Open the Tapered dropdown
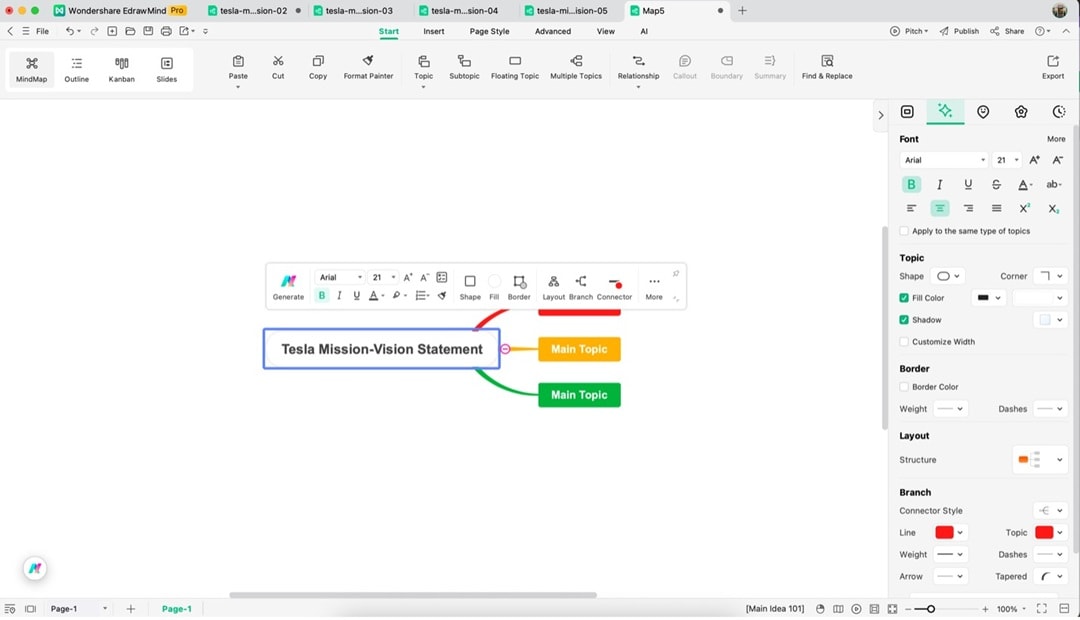 (x=1050, y=577)
